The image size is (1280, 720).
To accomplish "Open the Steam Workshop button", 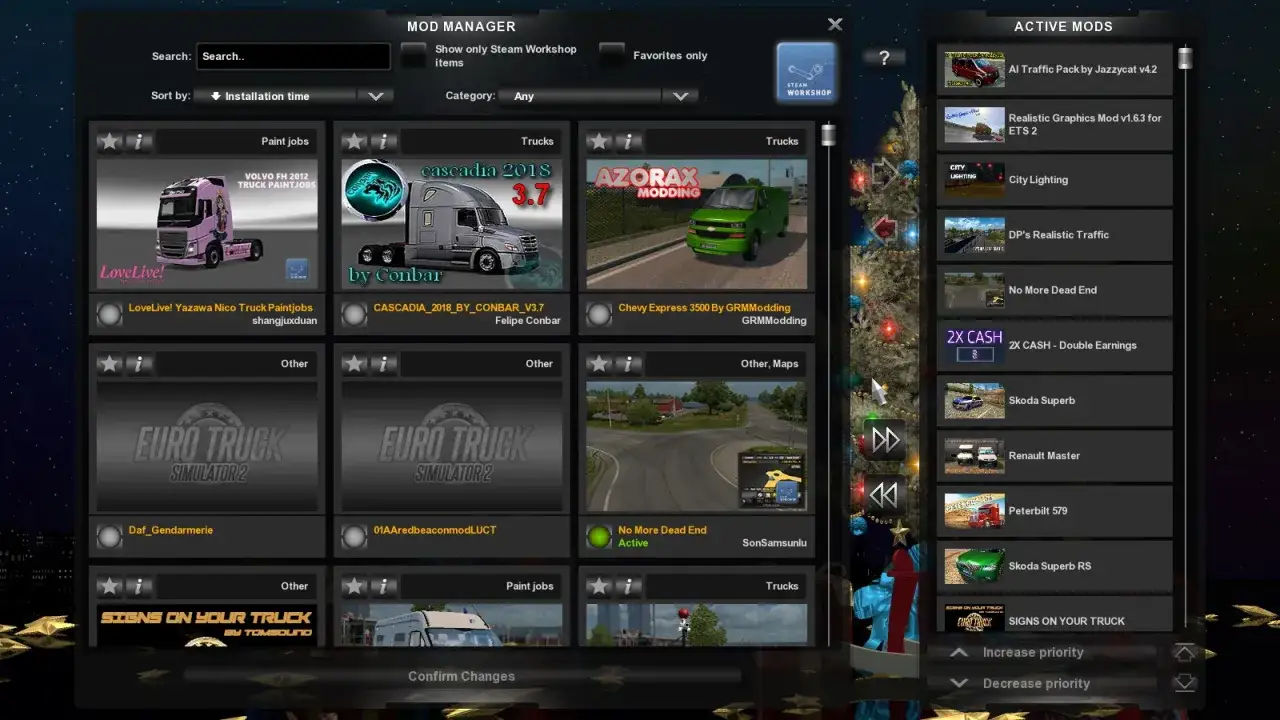I will pos(806,72).
